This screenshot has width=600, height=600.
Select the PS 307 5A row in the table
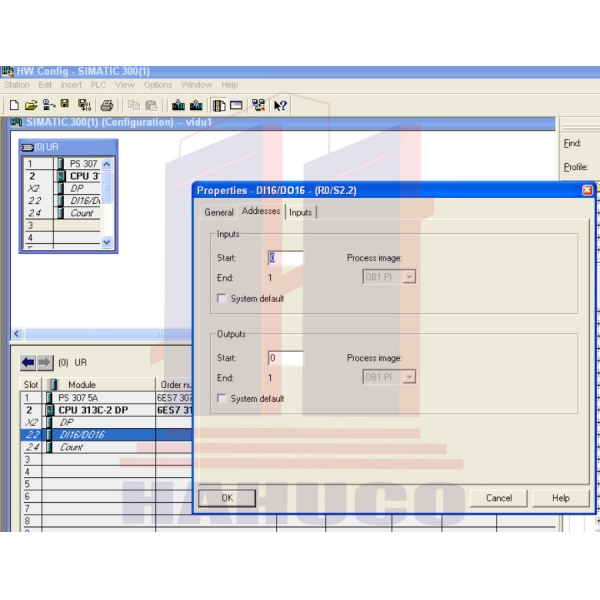107,398
